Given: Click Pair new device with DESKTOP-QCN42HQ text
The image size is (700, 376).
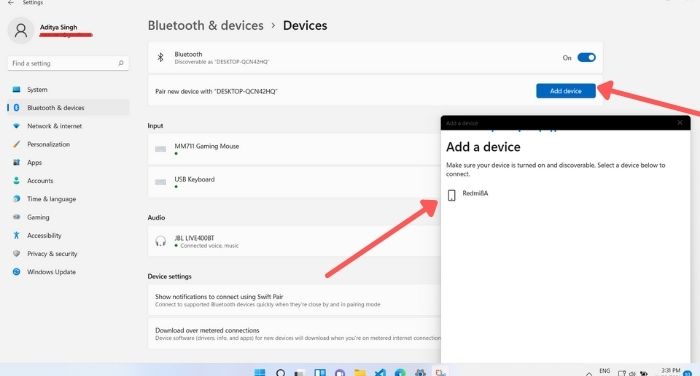Looking at the screenshot, I should click(216, 91).
